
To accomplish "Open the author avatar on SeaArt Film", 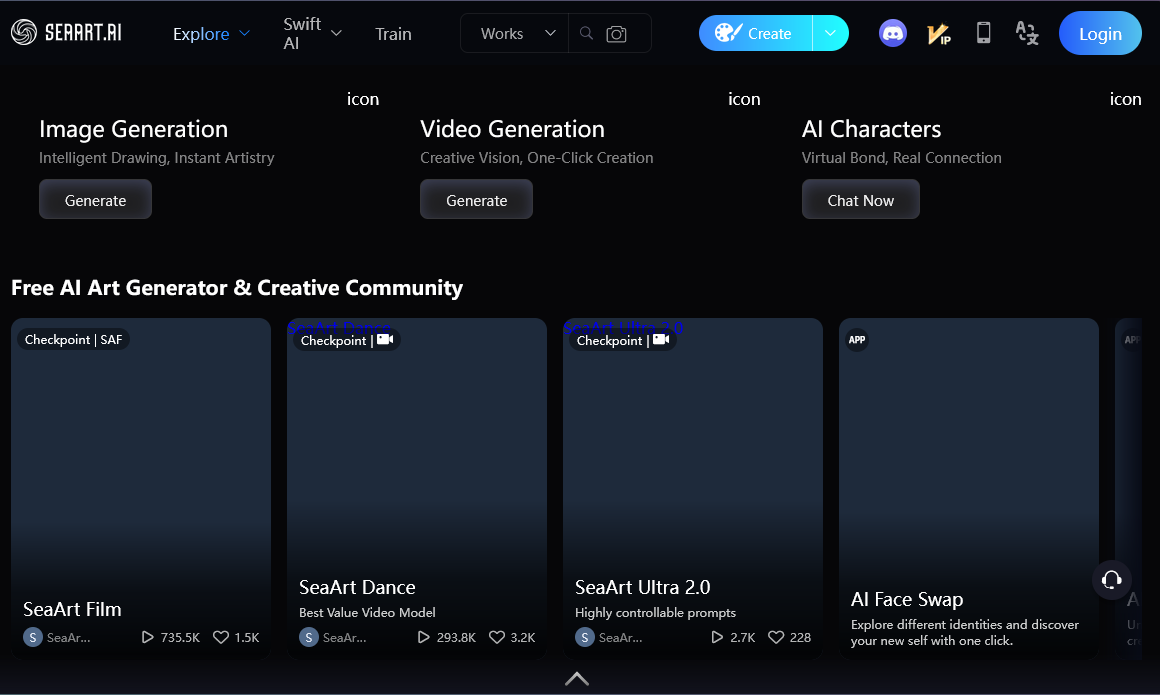I will pyautogui.click(x=33, y=637).
